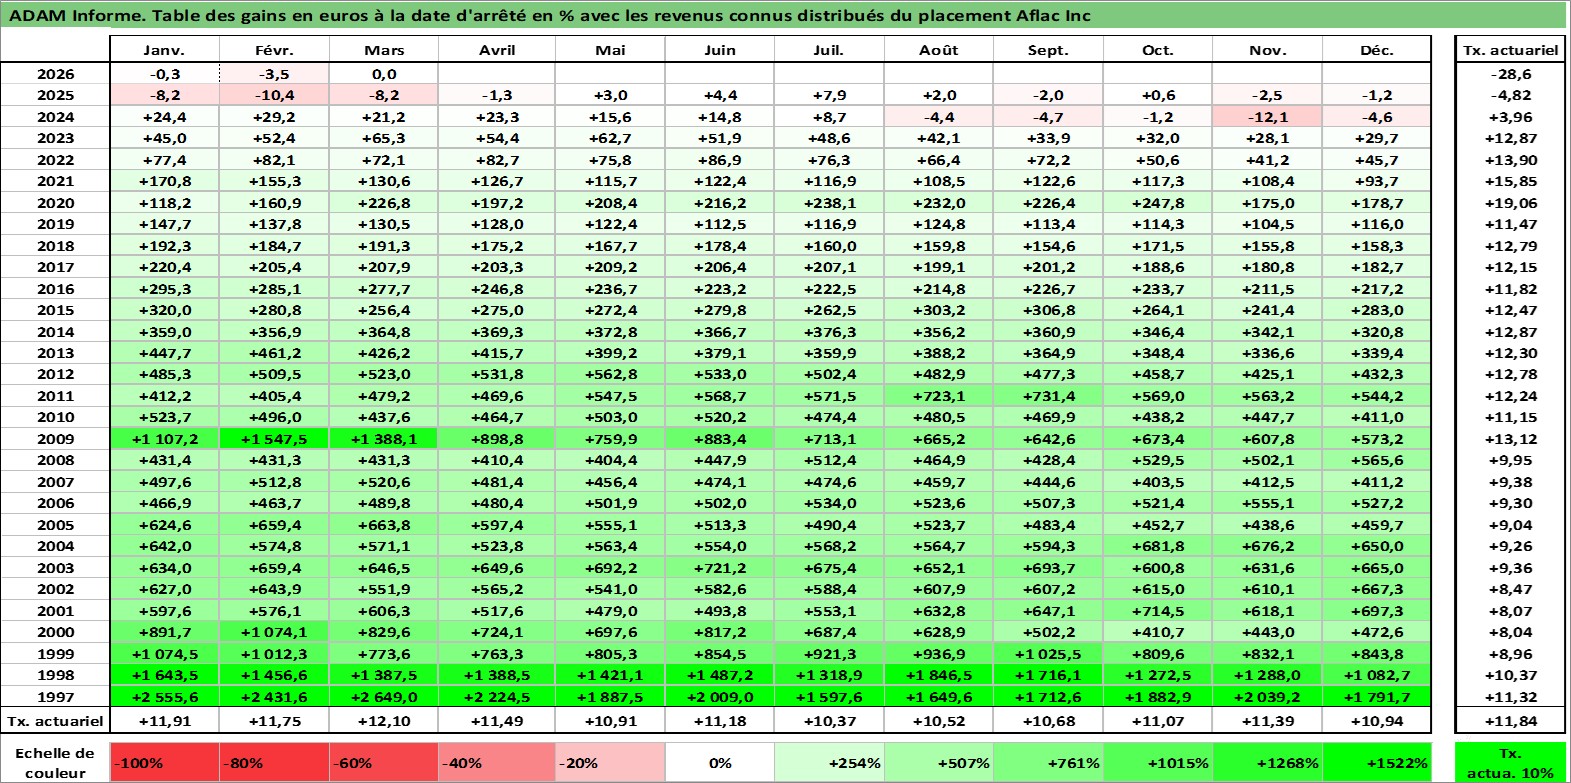The height and width of the screenshot is (783, 1571).
Task: Click the 2009 Févr. cell +1 547,5
Action: [274, 439]
